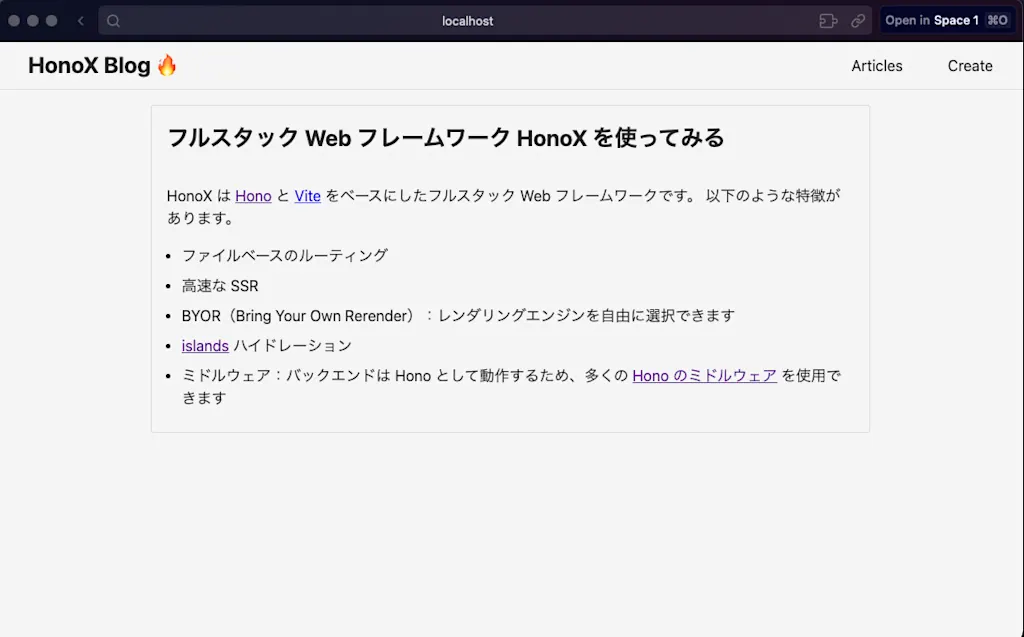Copy page link with the chain icon
Viewport: 1024px width, 637px height.
(x=858, y=21)
